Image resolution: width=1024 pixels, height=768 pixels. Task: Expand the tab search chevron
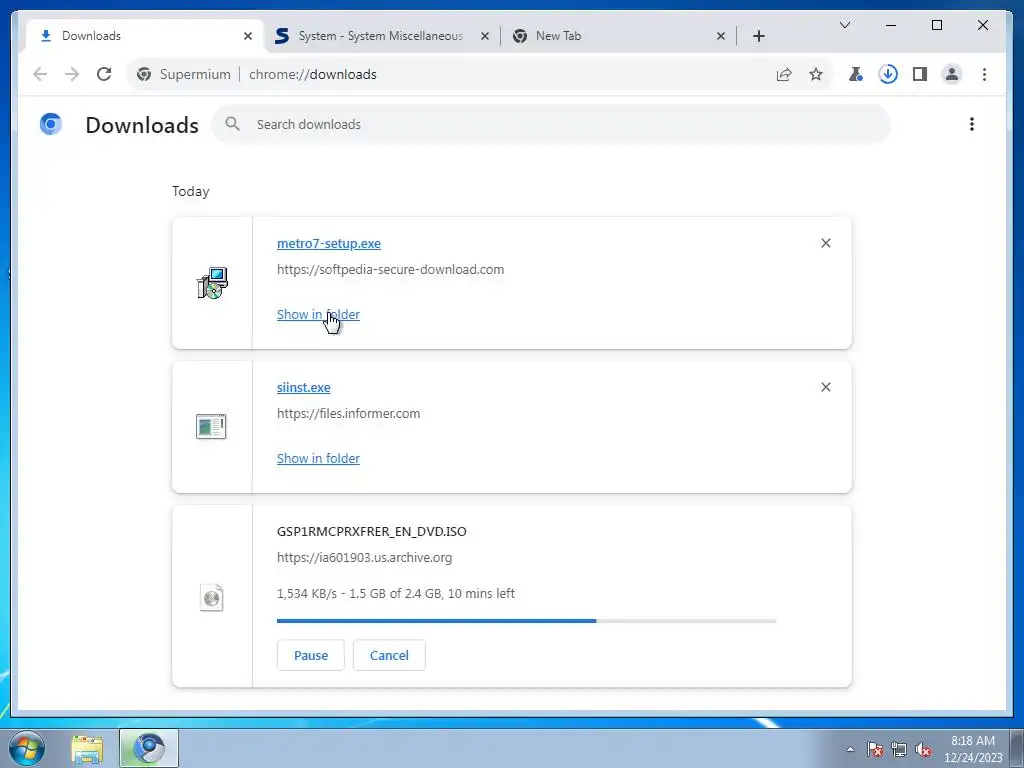pyautogui.click(x=844, y=25)
